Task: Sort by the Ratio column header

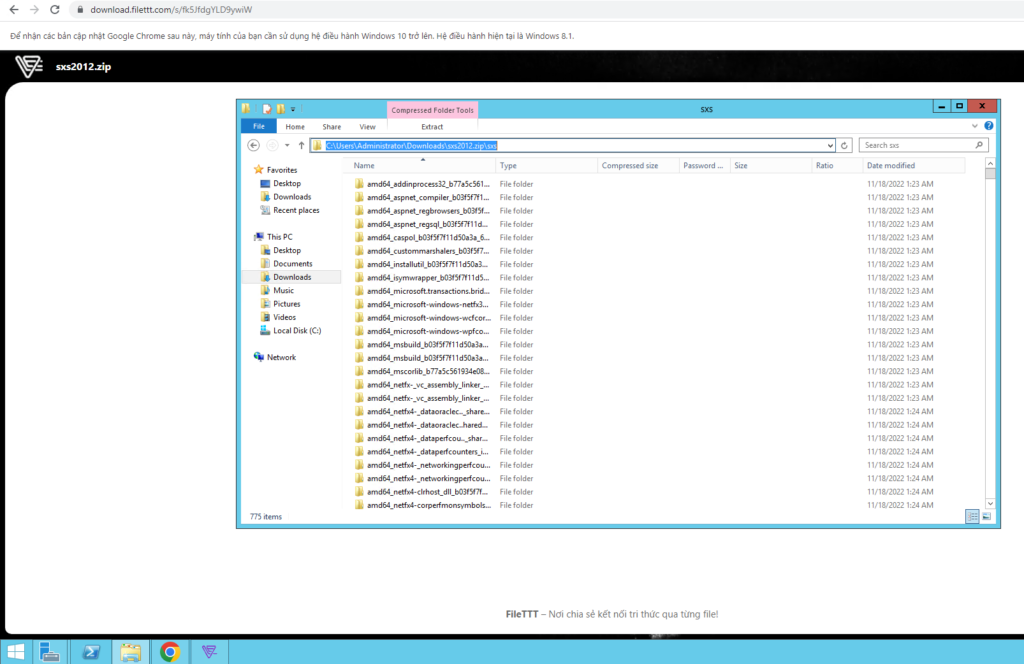Action: tap(837, 166)
